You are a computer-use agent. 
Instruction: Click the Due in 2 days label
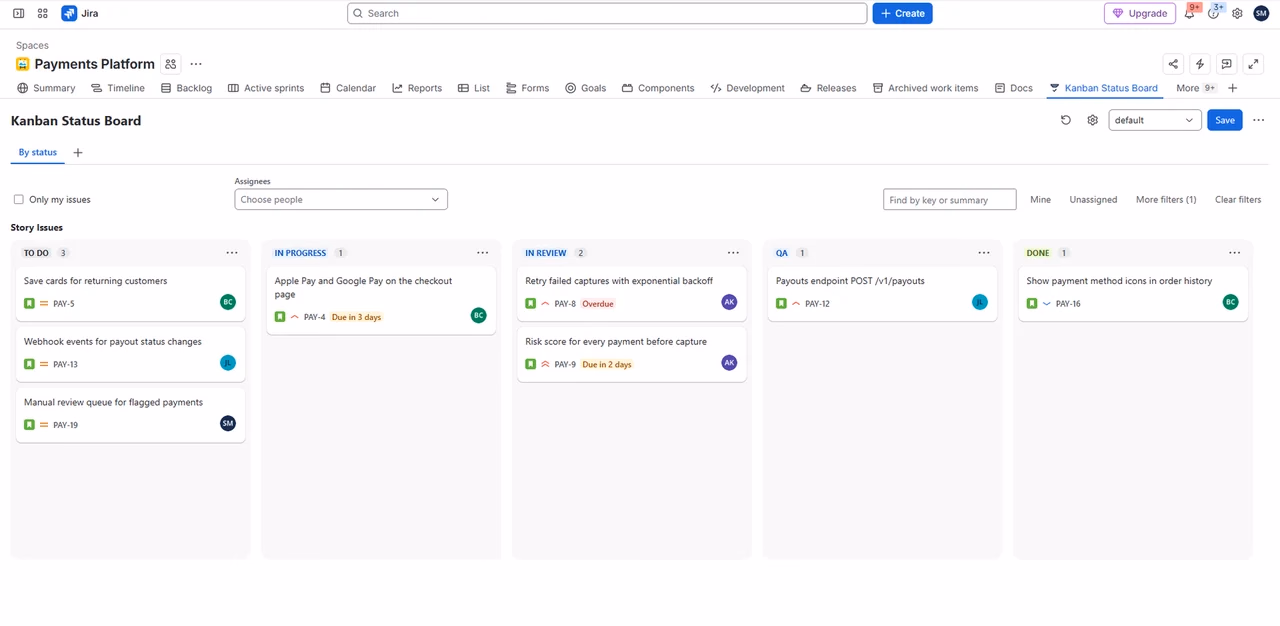click(607, 364)
